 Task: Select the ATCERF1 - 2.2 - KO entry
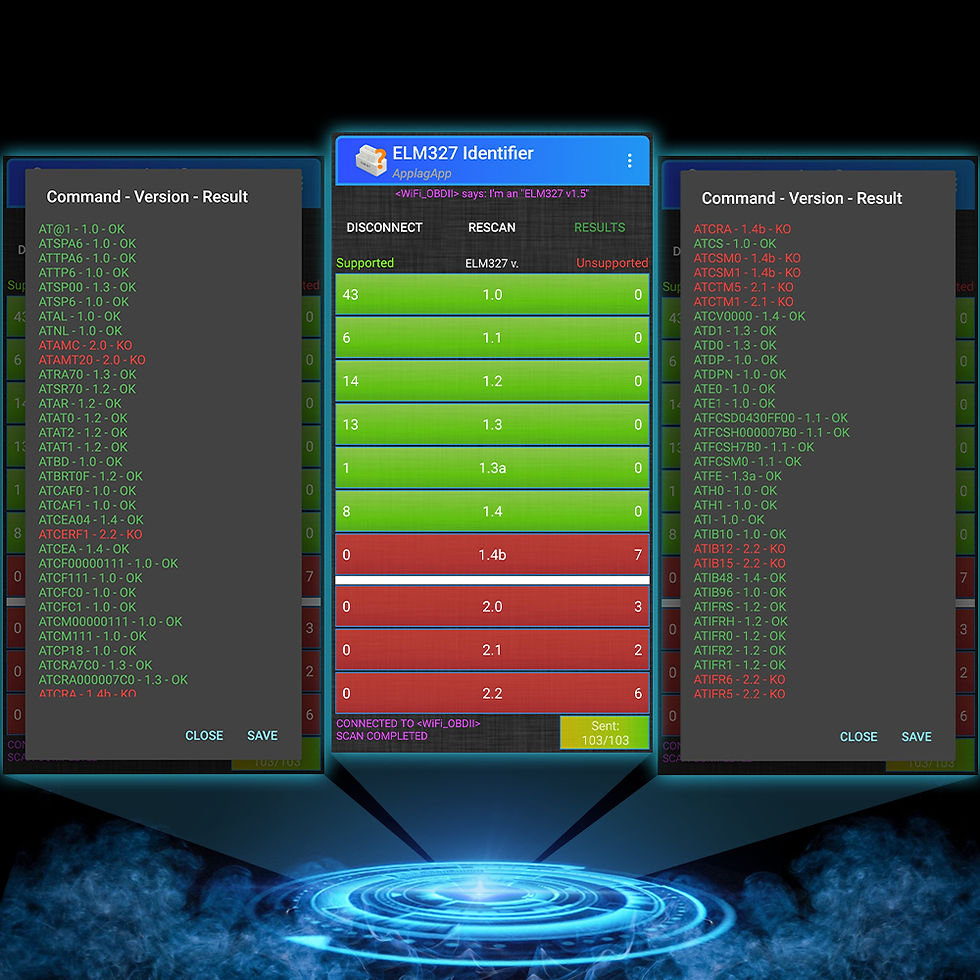point(90,534)
